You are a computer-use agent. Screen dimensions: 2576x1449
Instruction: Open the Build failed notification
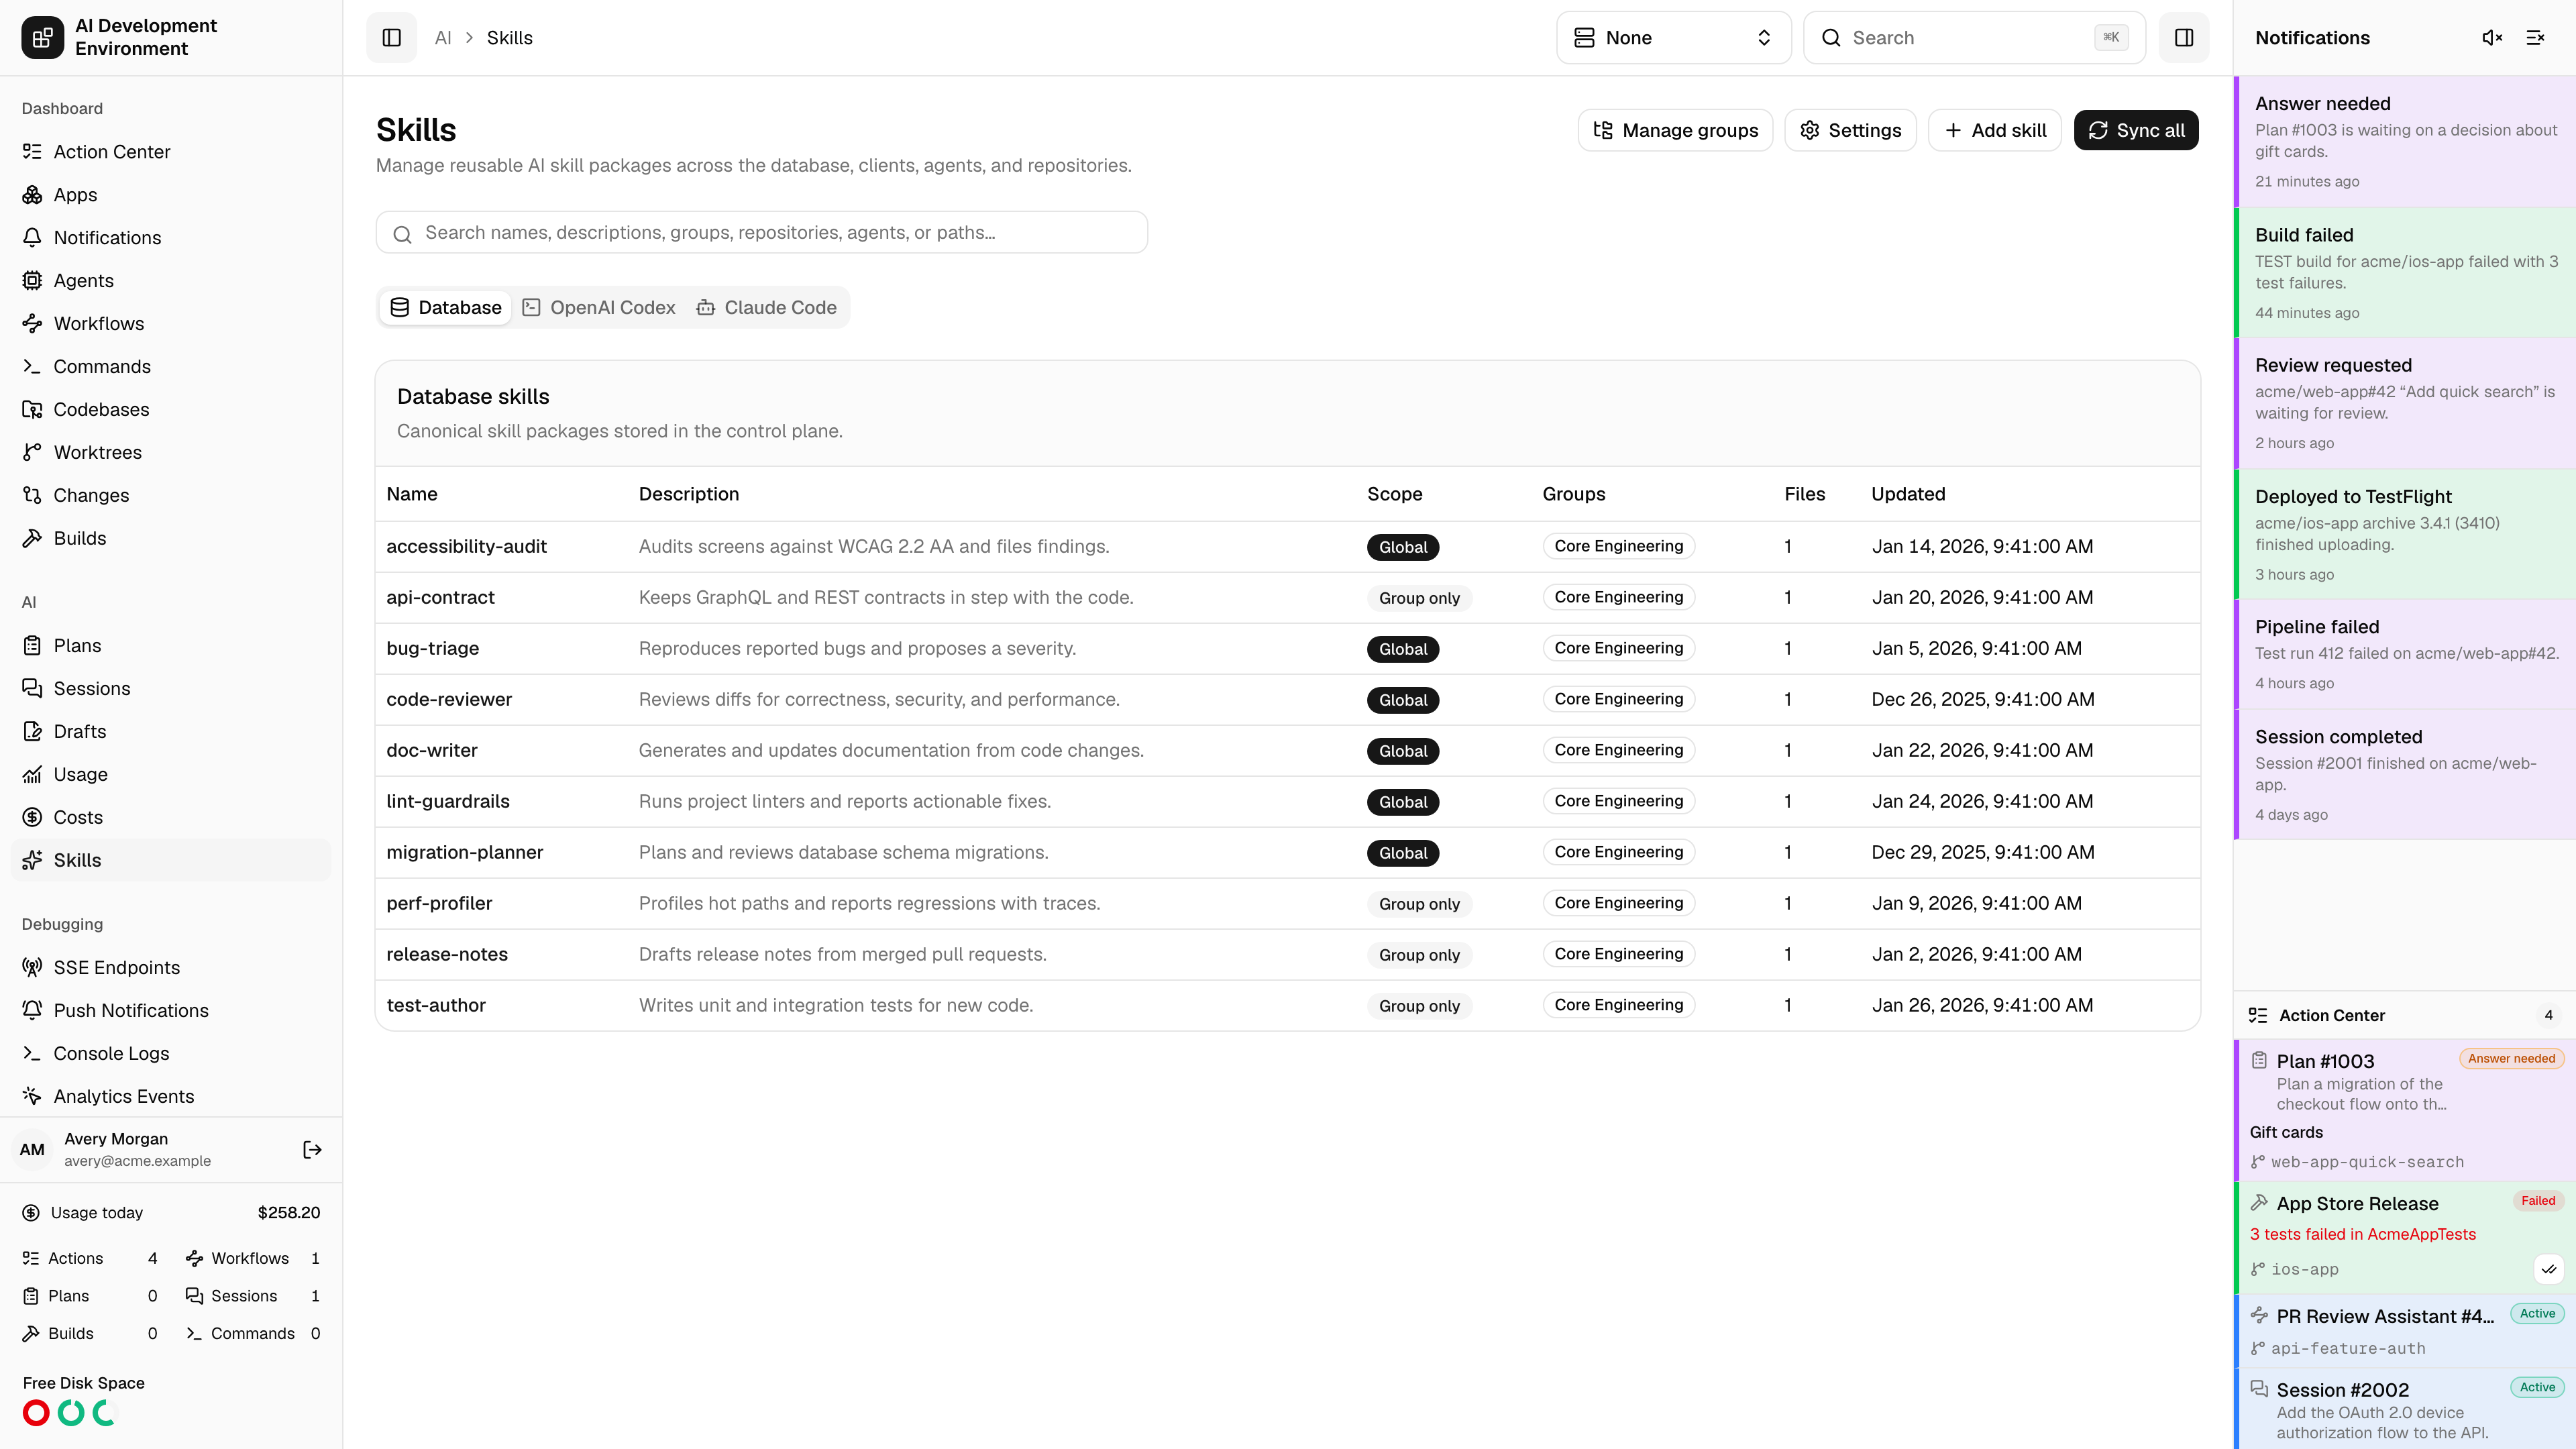(x=2405, y=272)
